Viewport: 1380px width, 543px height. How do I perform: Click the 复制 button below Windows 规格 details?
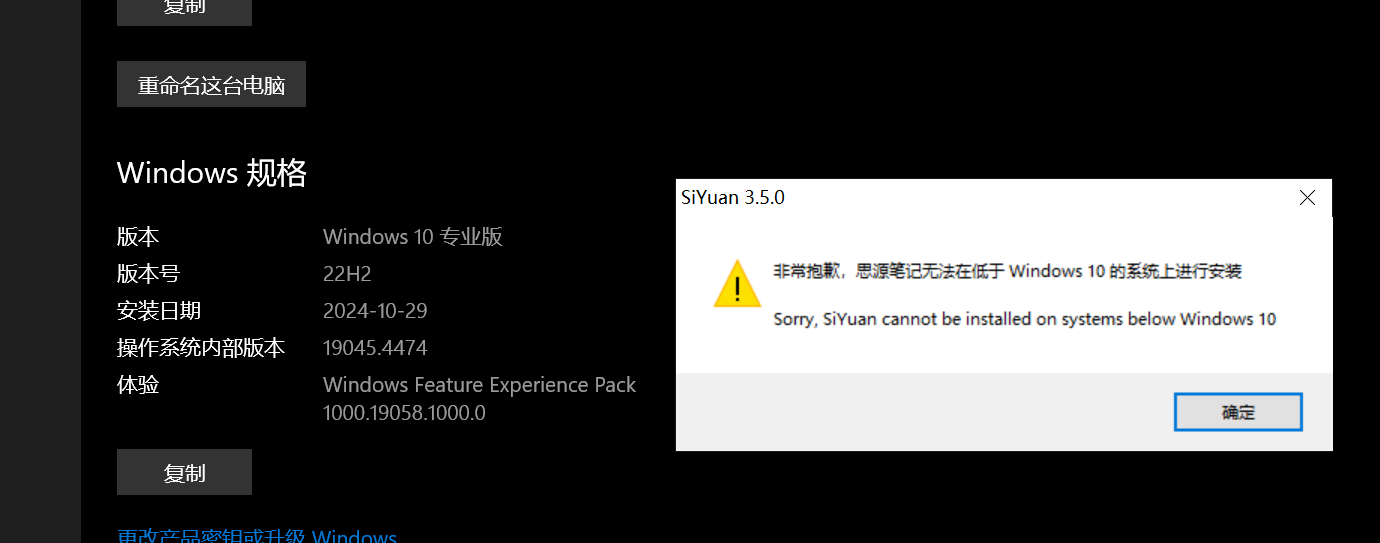click(184, 472)
